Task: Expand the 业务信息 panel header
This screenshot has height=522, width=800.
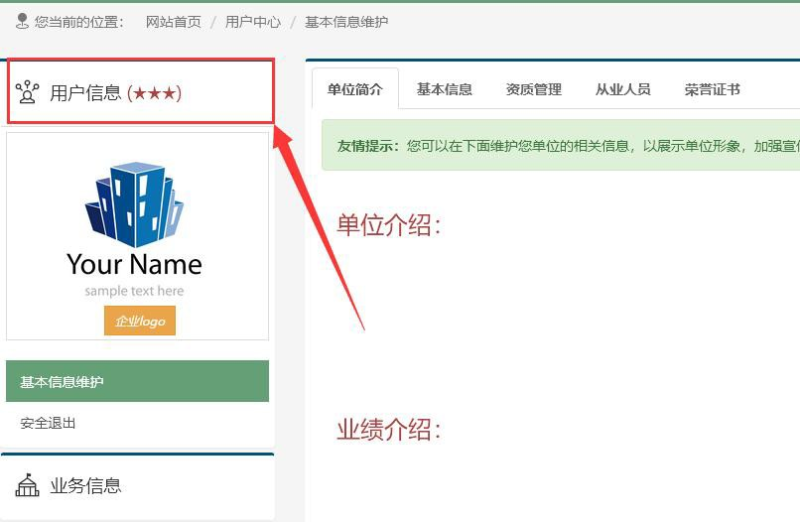Action: point(86,486)
